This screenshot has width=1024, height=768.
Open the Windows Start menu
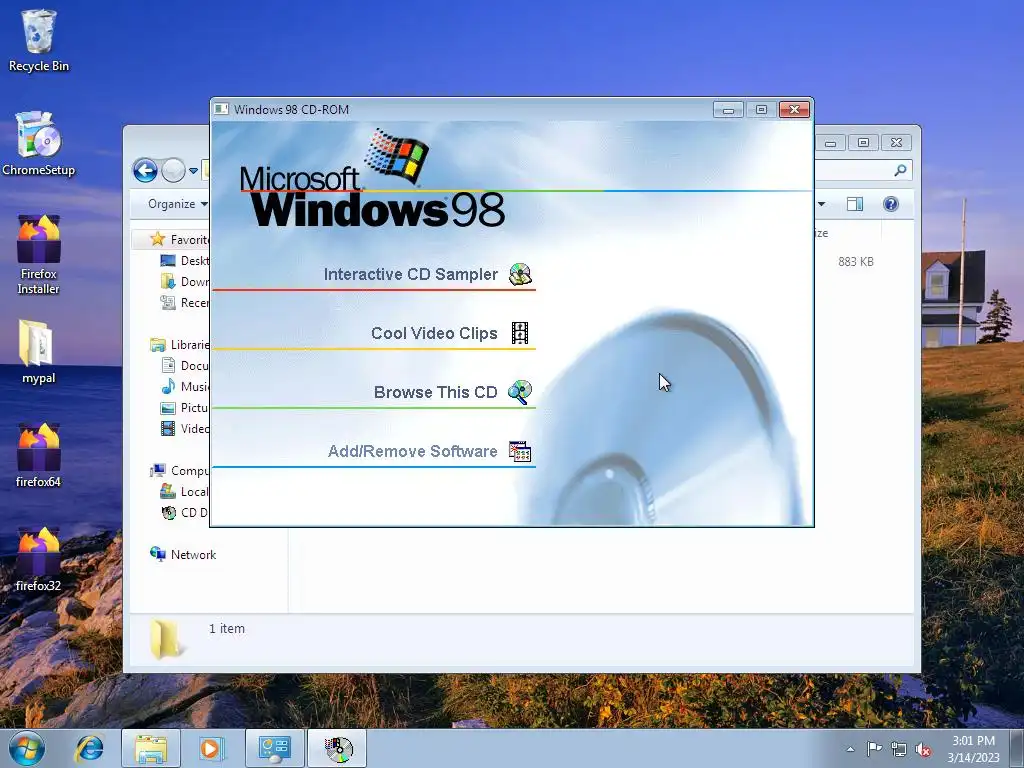click(x=26, y=749)
